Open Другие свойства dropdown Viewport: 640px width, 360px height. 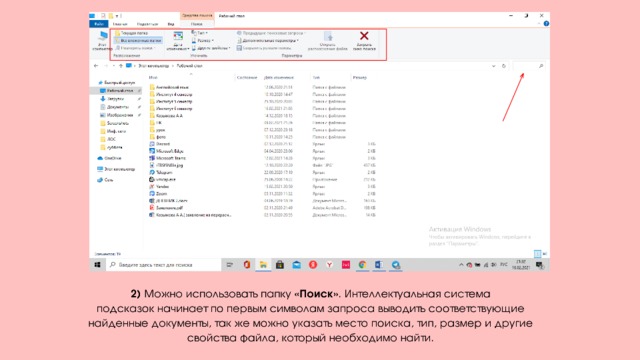[x=211, y=48]
